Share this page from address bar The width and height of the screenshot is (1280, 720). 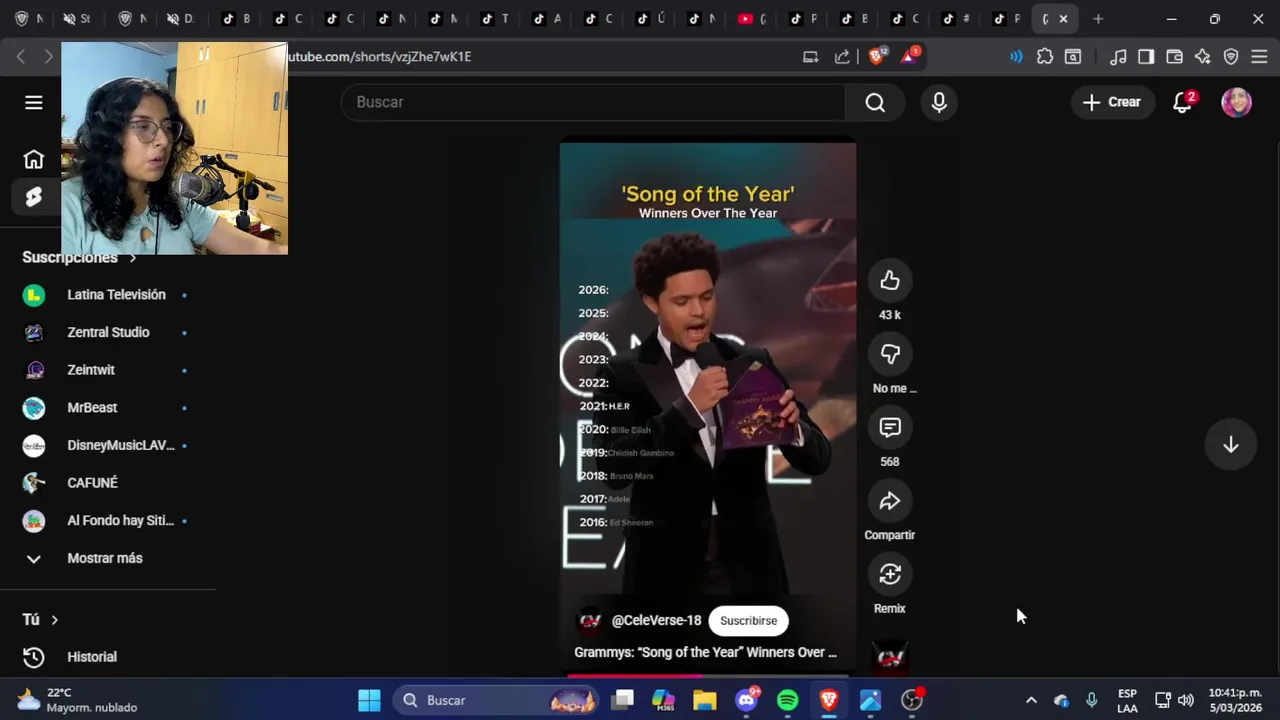(842, 57)
